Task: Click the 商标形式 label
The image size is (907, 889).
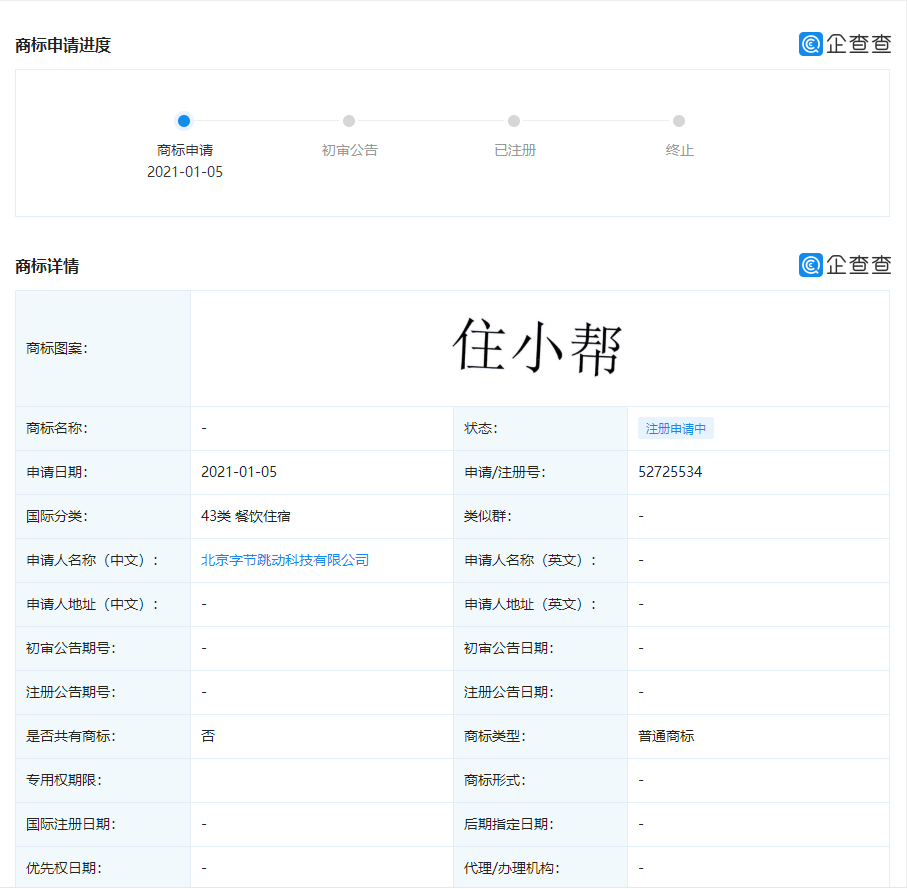Action: [x=495, y=780]
